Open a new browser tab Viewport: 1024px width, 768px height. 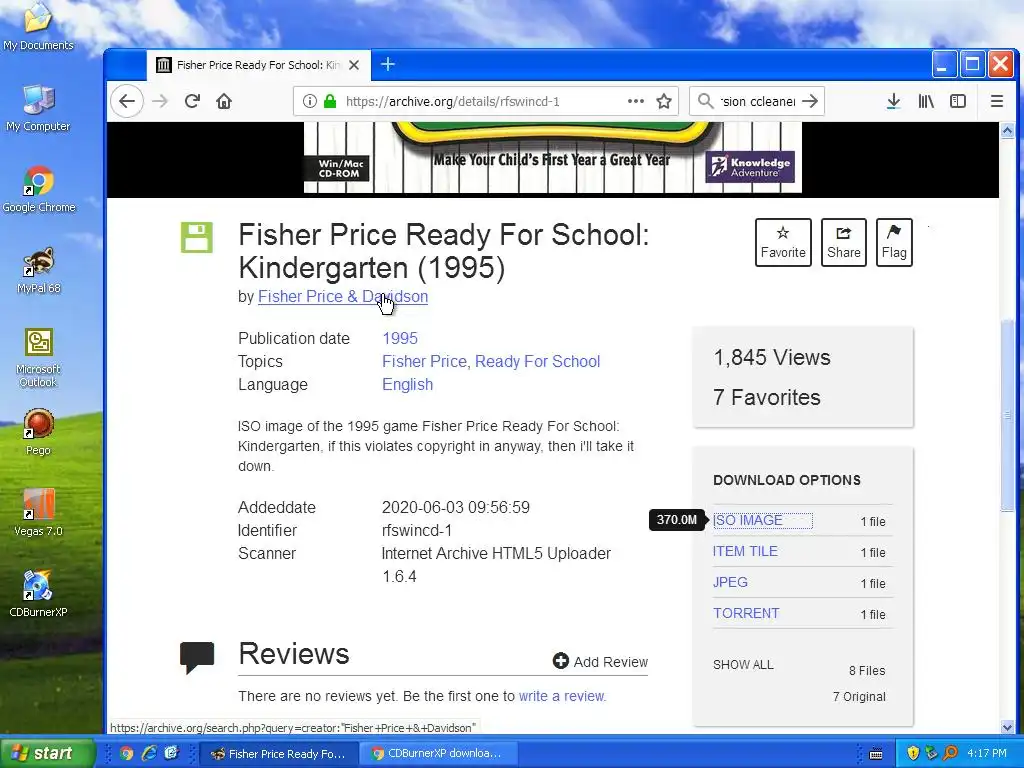388,64
